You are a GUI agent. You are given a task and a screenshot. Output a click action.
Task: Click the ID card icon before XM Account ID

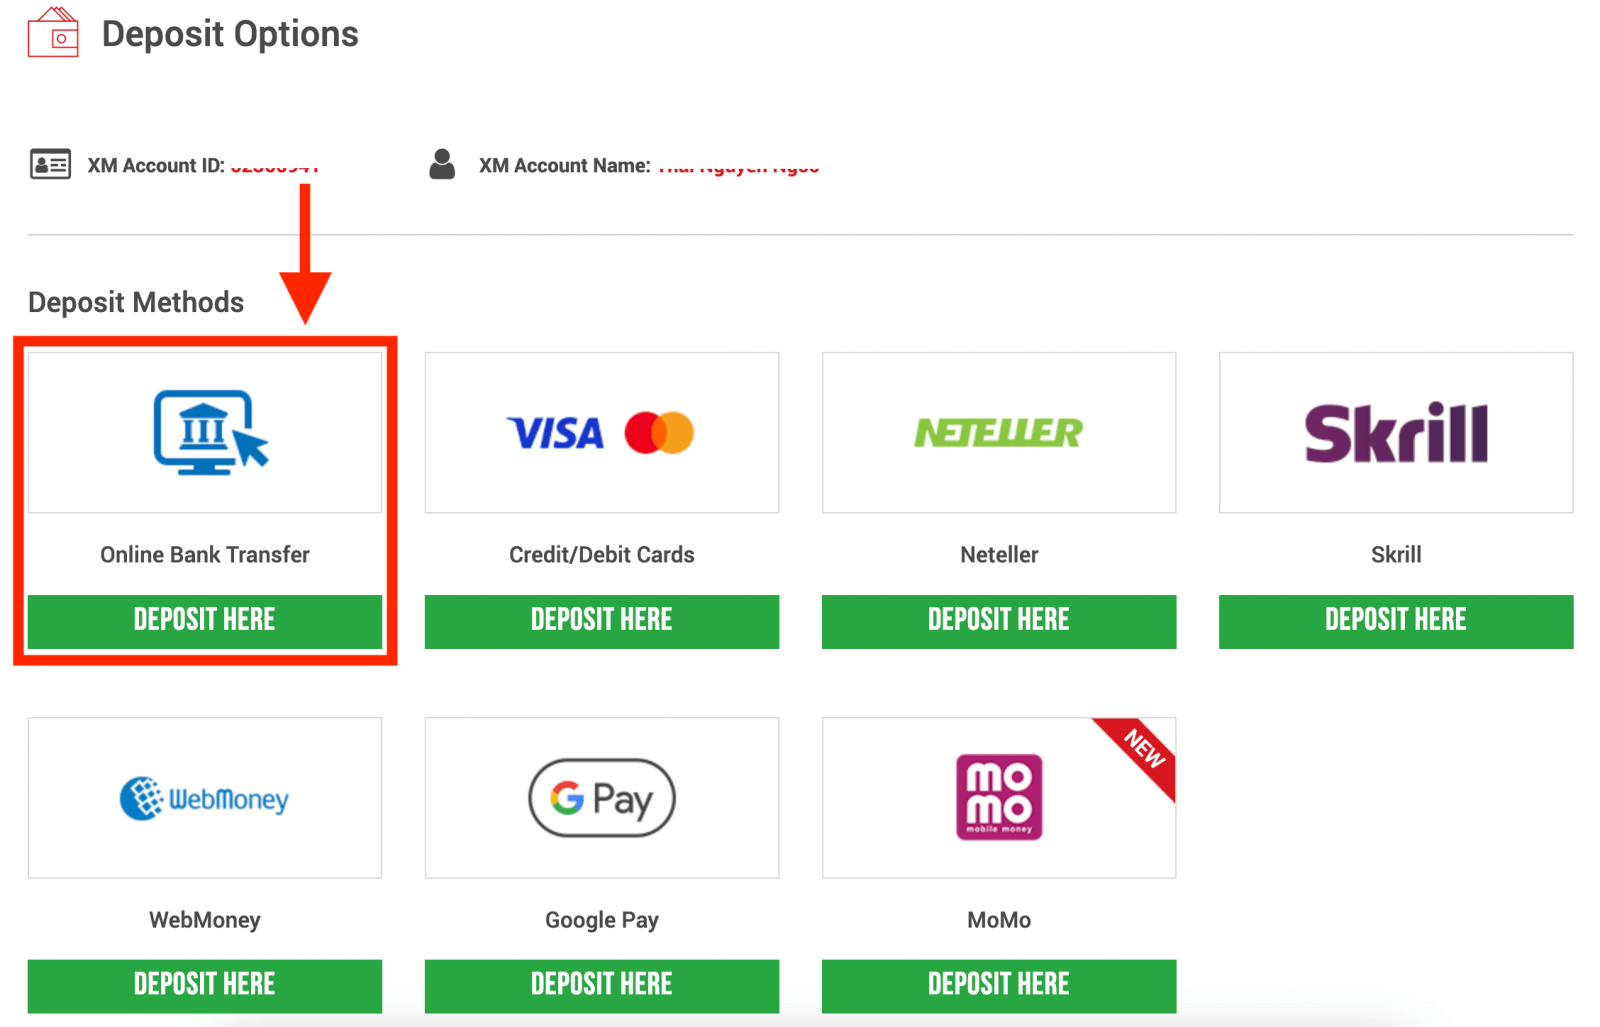[x=50, y=164]
